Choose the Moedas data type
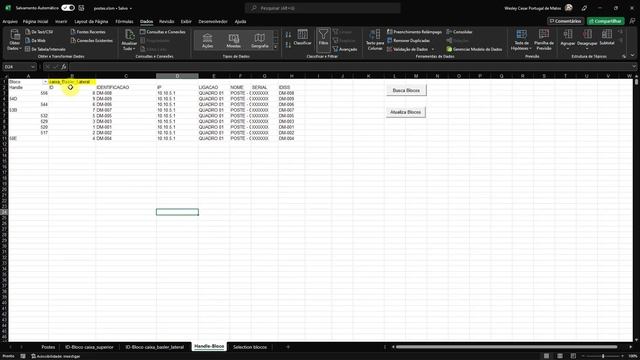 [233, 41]
